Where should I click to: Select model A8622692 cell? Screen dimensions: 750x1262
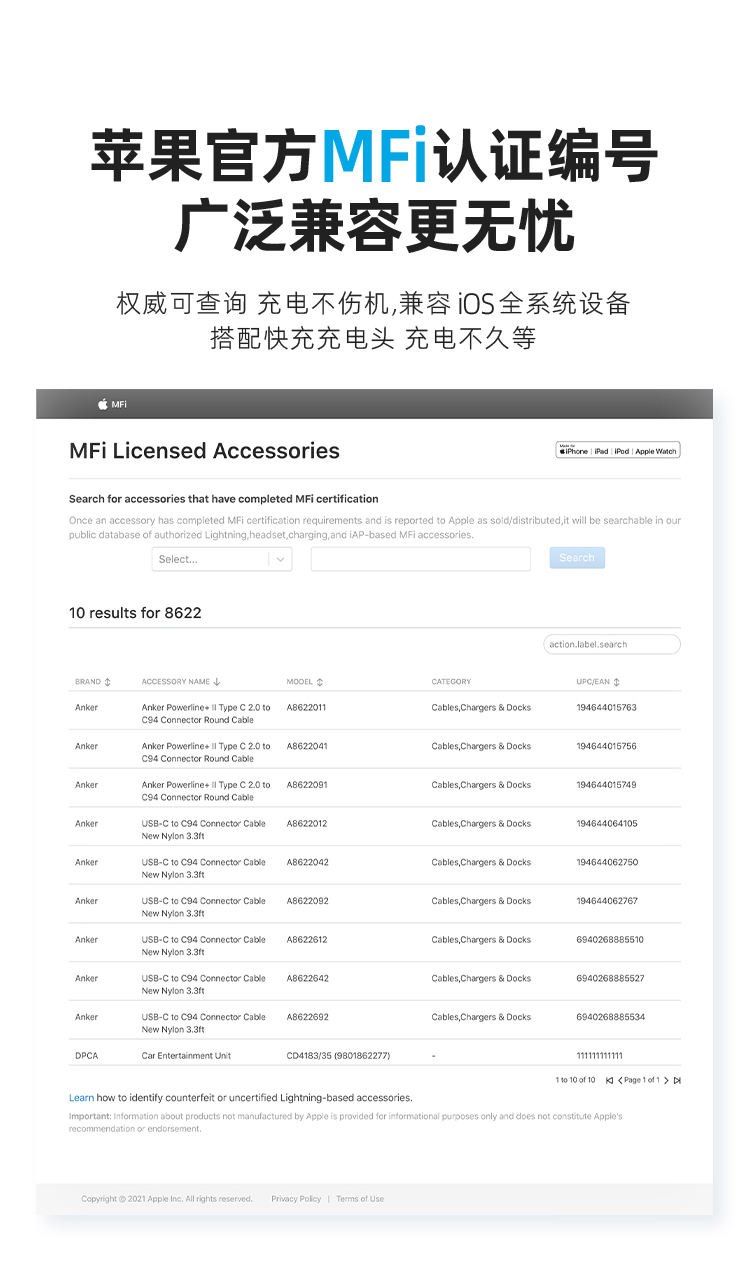(x=307, y=1017)
